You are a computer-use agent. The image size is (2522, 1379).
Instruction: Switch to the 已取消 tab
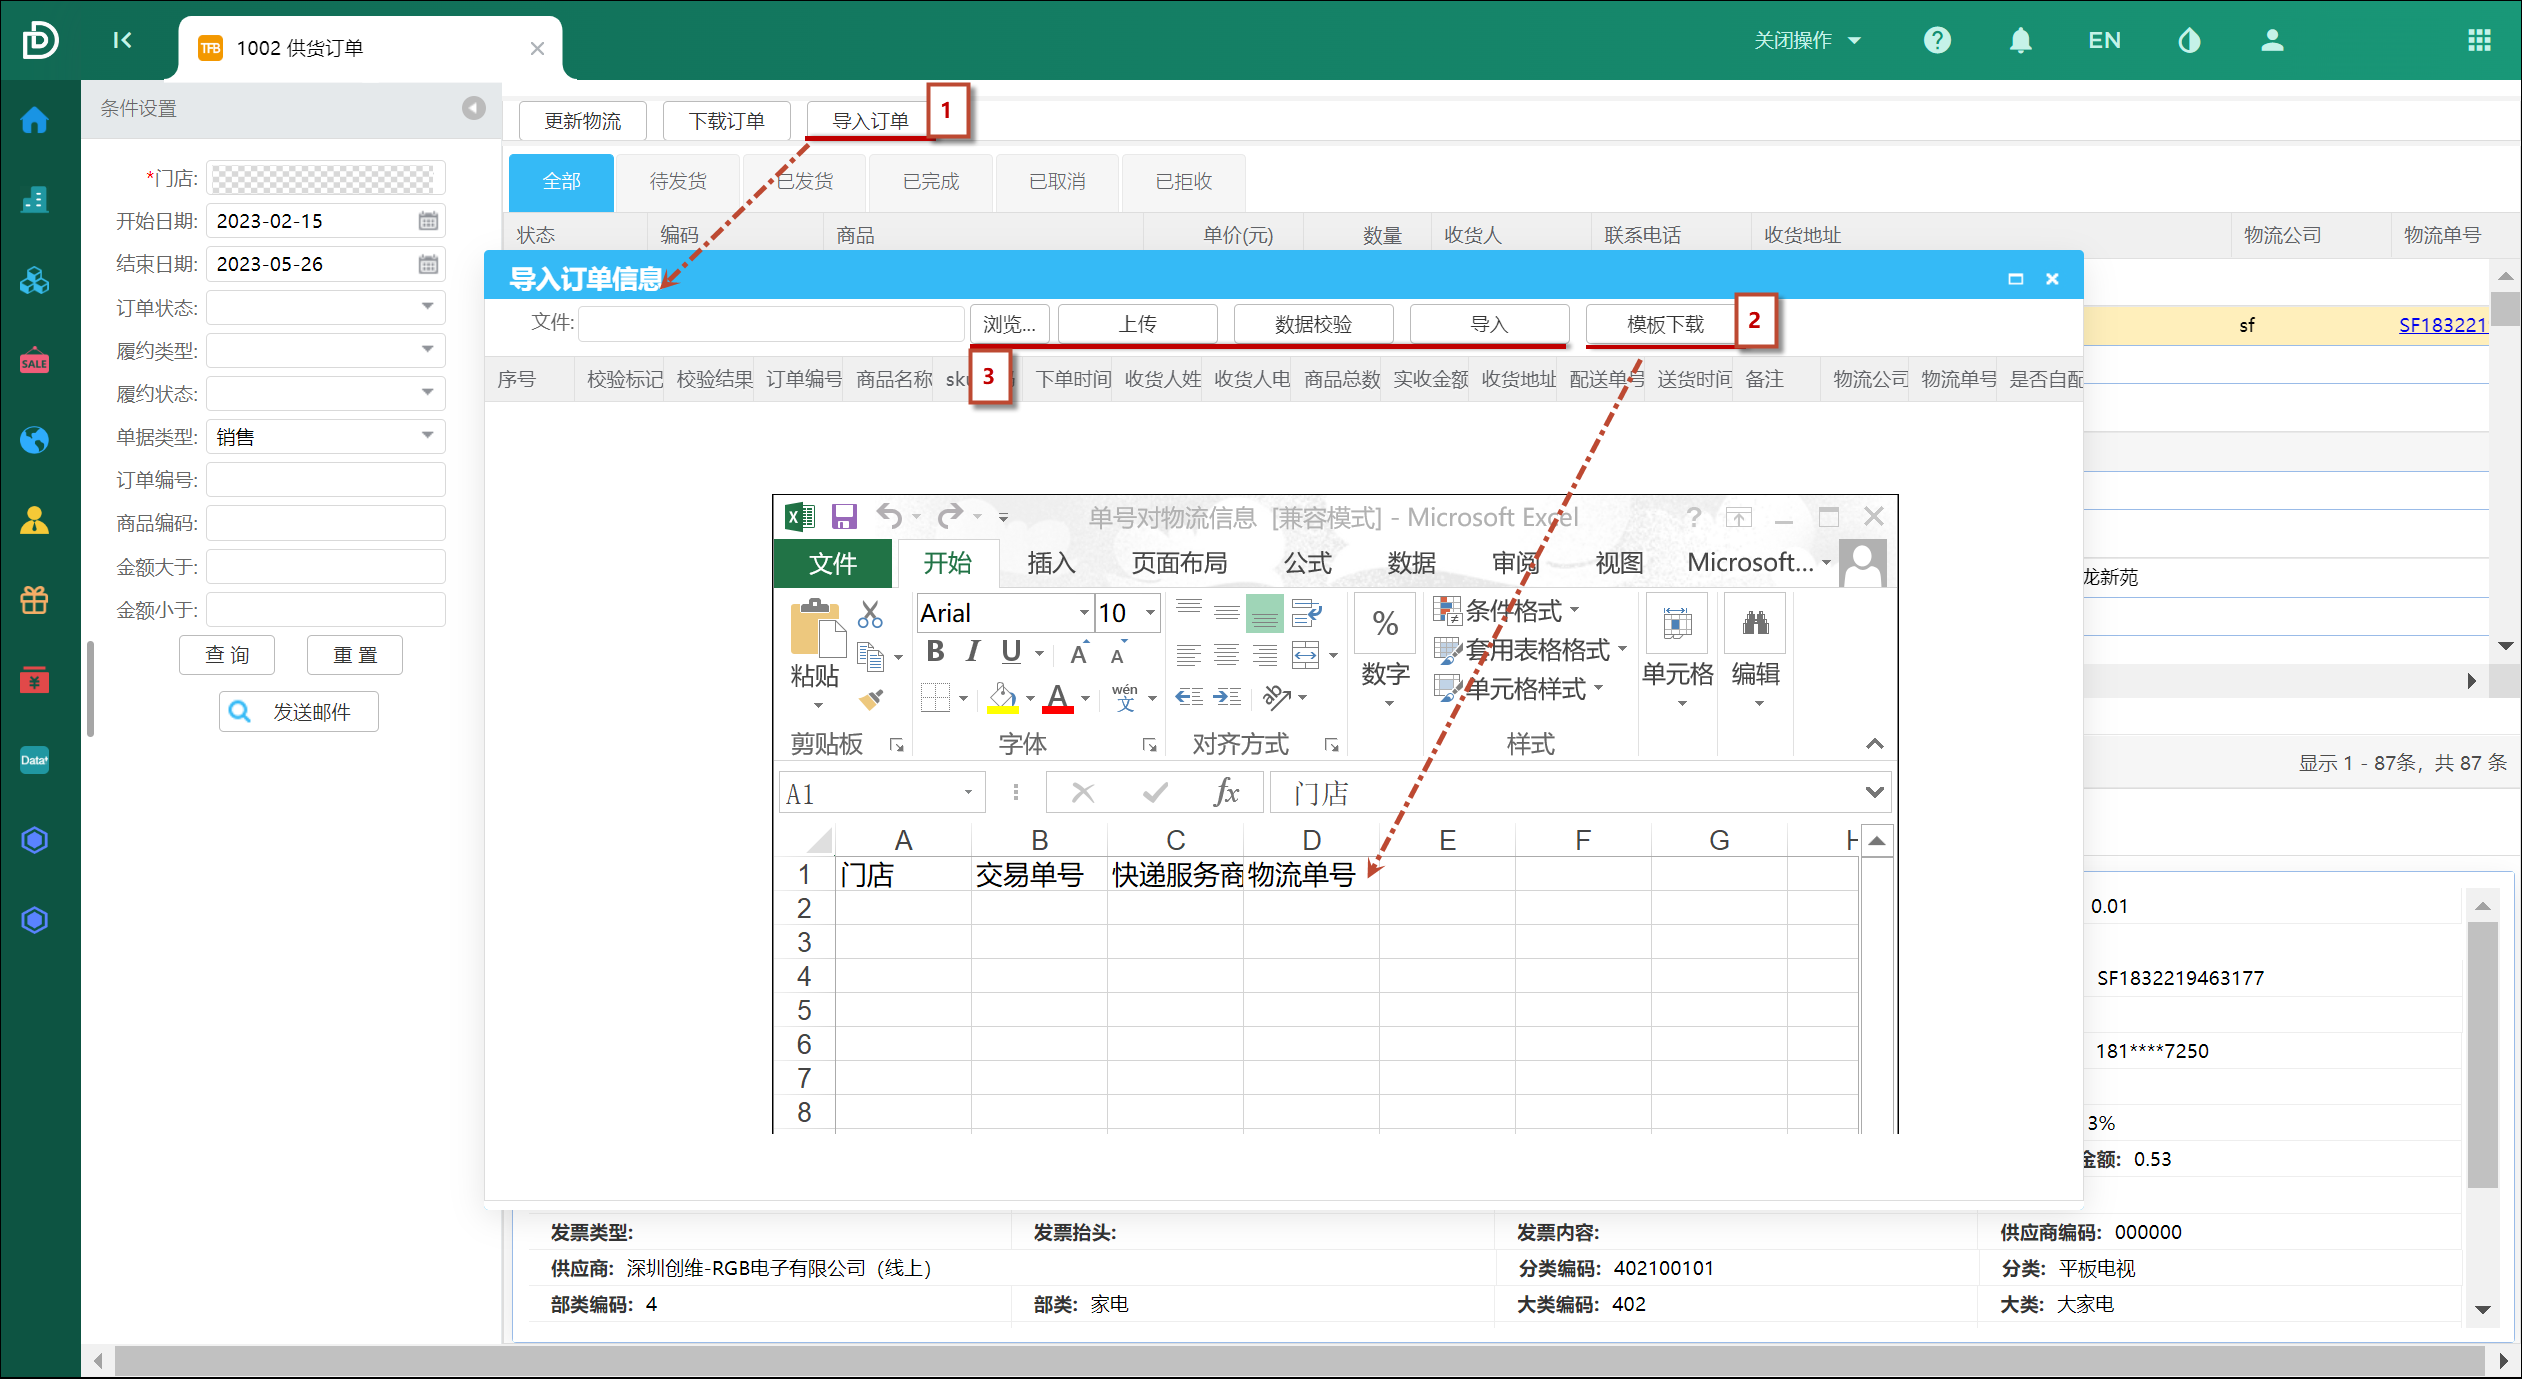click(x=1057, y=182)
